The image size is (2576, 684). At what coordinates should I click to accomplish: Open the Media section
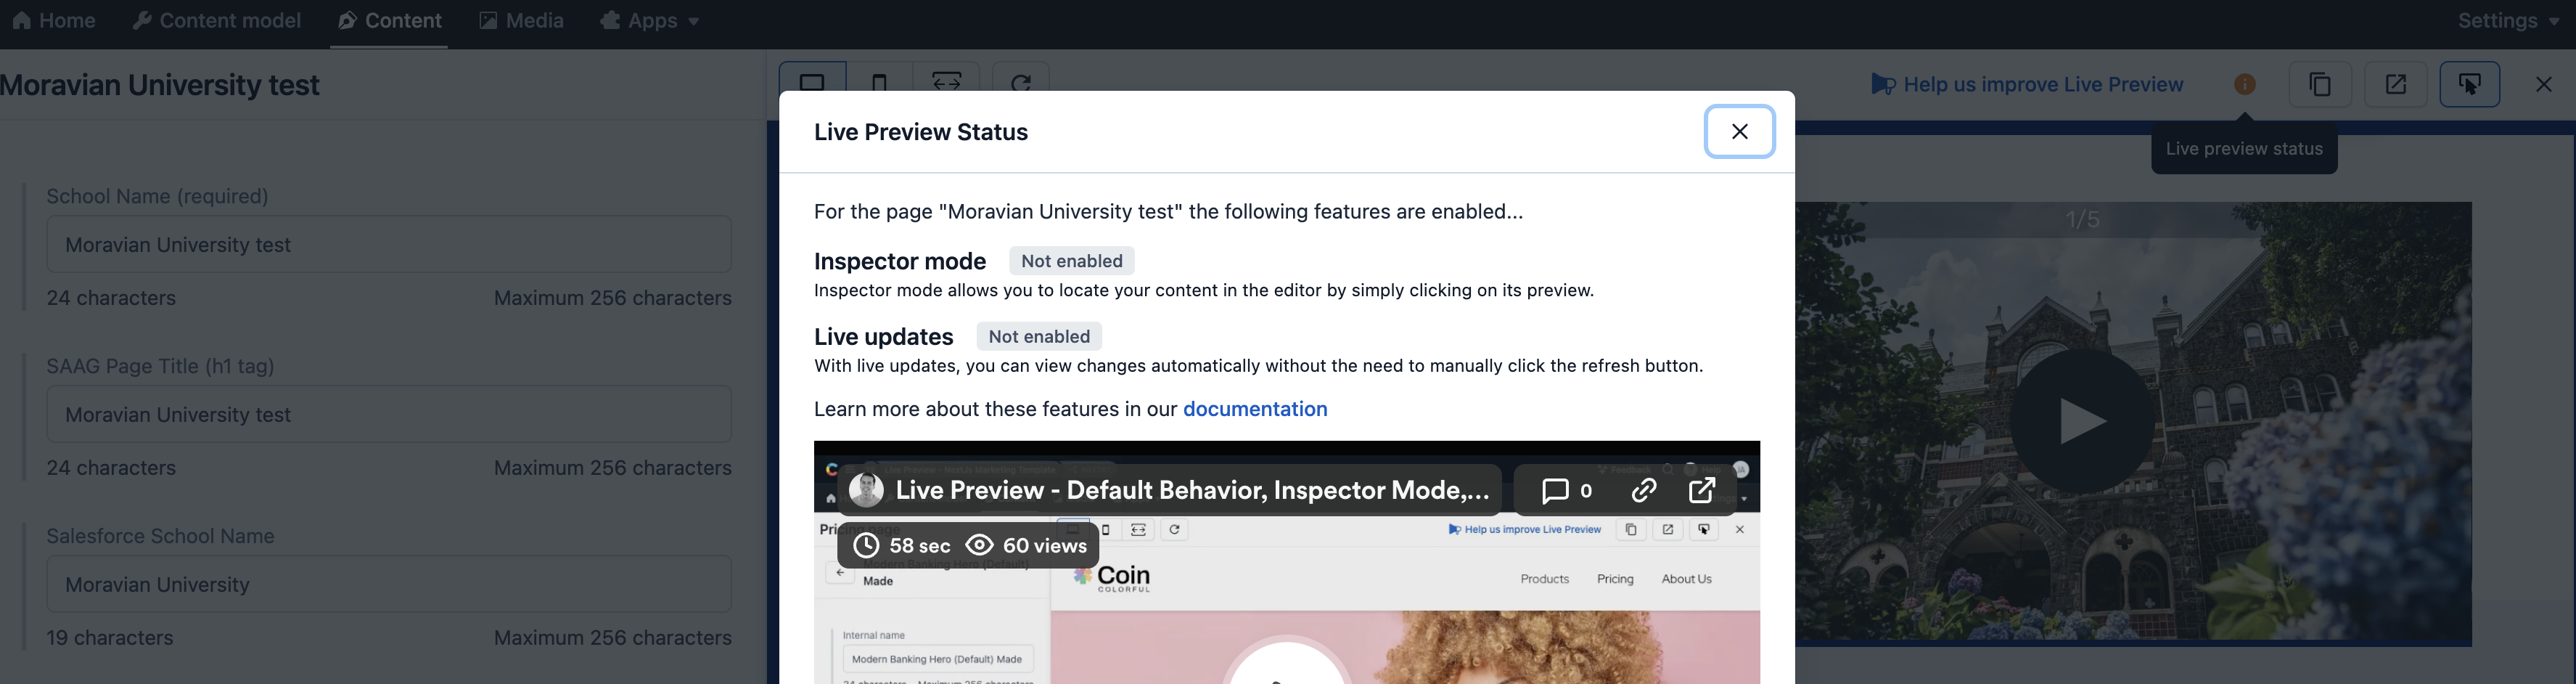(521, 20)
